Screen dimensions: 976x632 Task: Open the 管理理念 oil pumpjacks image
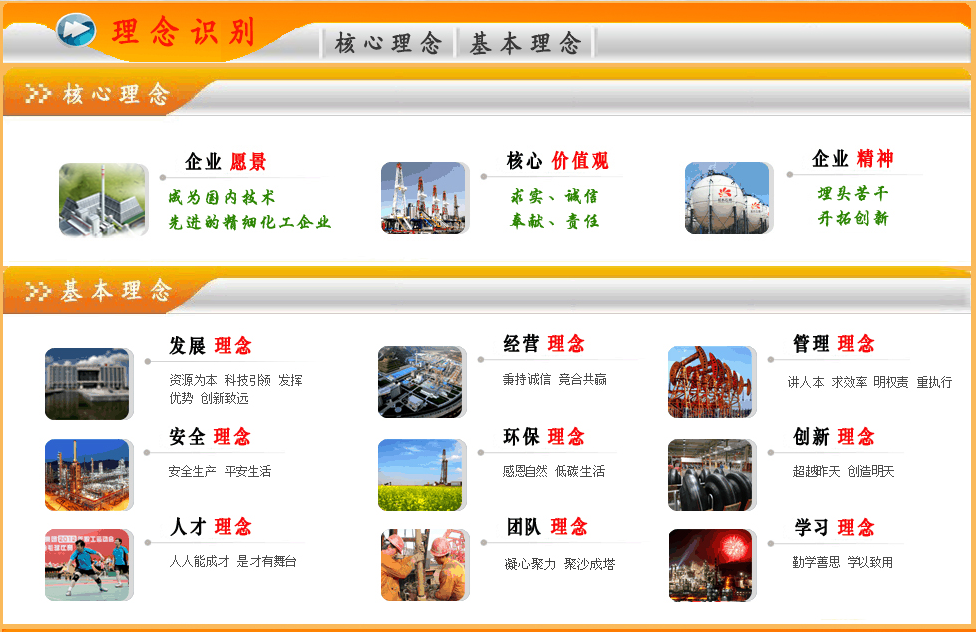(710, 382)
